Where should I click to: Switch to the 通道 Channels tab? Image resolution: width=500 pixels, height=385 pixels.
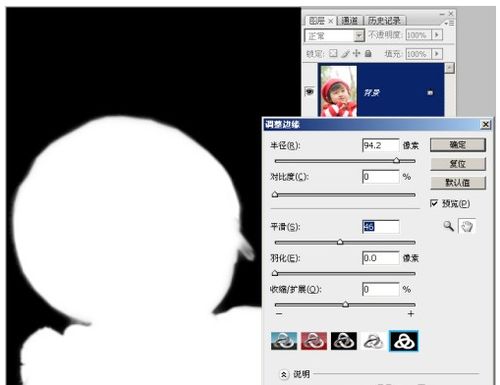[350, 21]
